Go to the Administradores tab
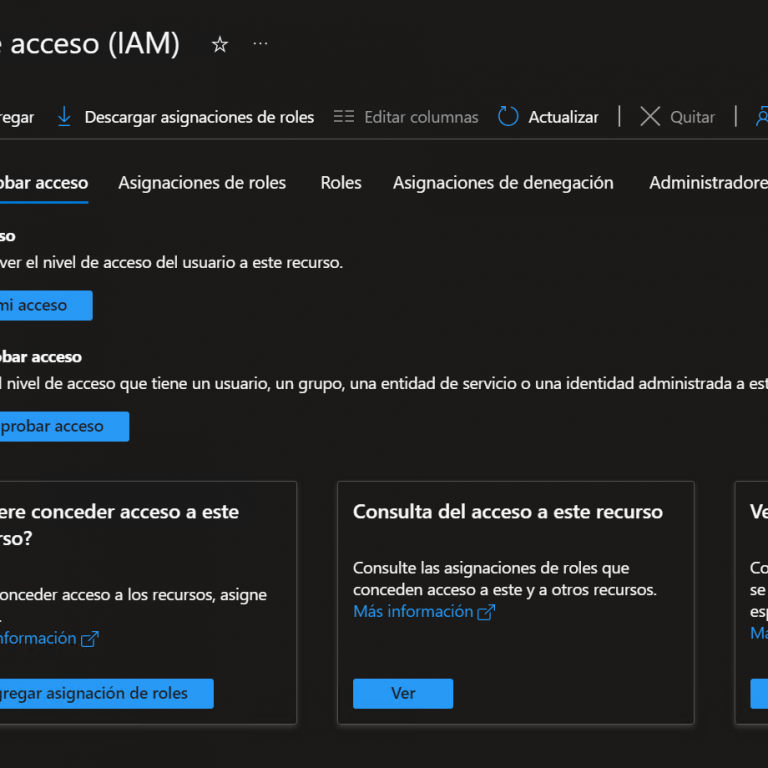This screenshot has width=768, height=768. pyautogui.click(x=707, y=183)
